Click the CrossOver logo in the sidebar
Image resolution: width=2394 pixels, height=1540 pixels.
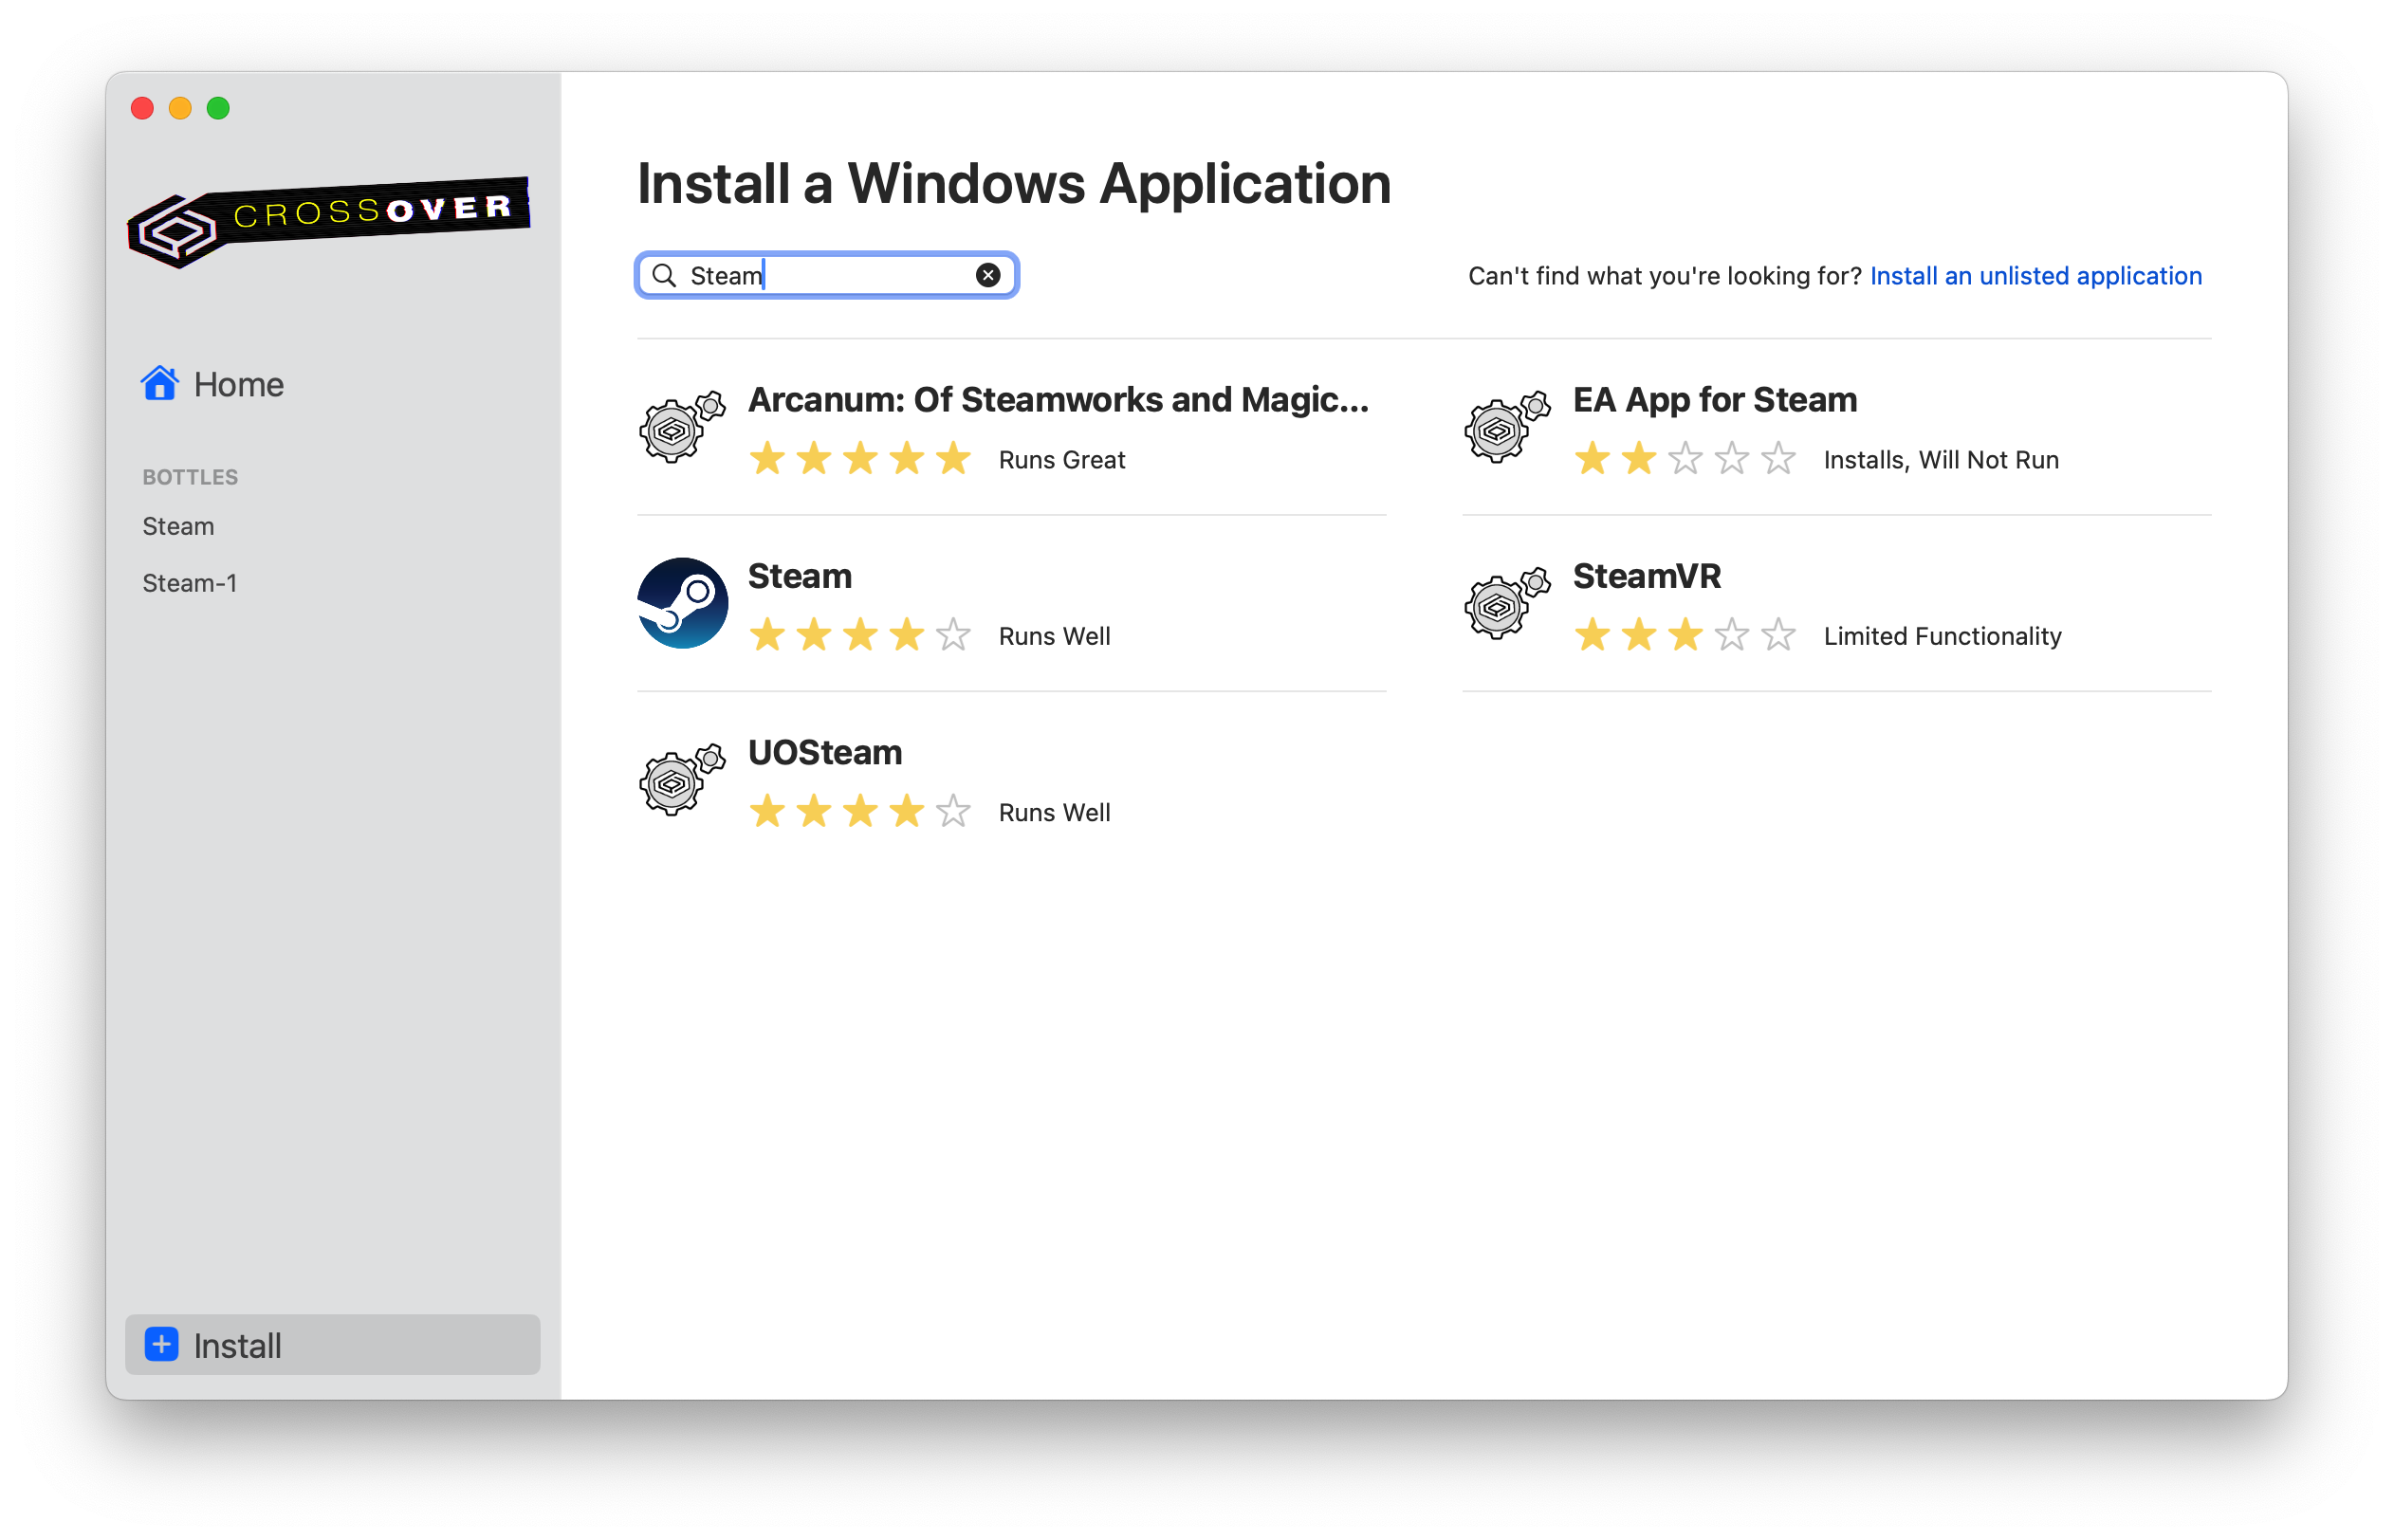(x=329, y=222)
